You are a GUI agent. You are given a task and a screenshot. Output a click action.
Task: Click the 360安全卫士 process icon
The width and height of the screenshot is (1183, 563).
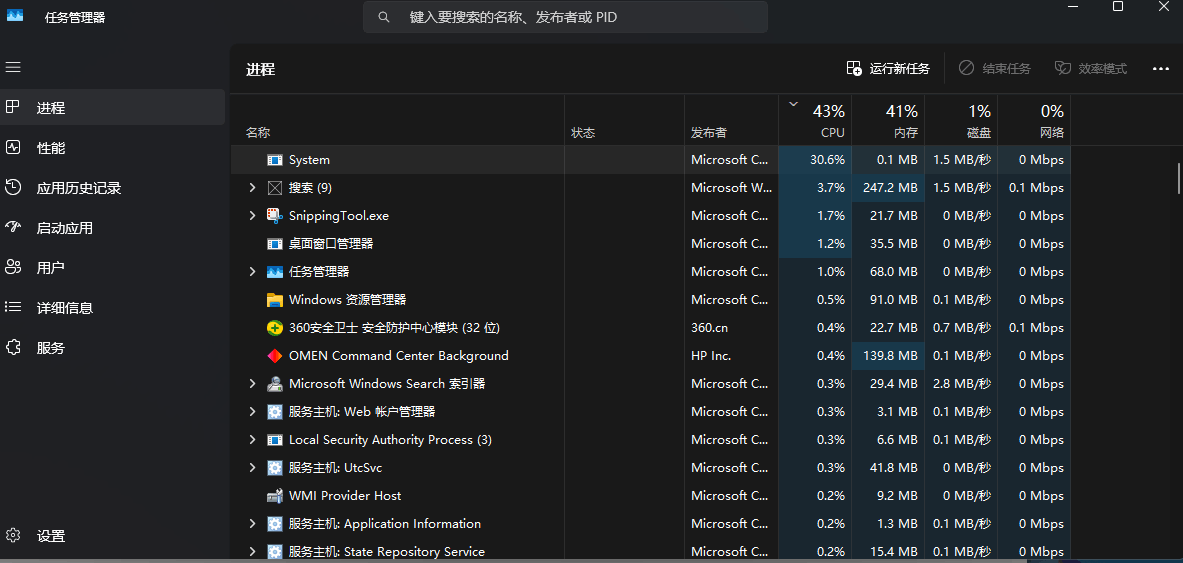click(x=275, y=328)
